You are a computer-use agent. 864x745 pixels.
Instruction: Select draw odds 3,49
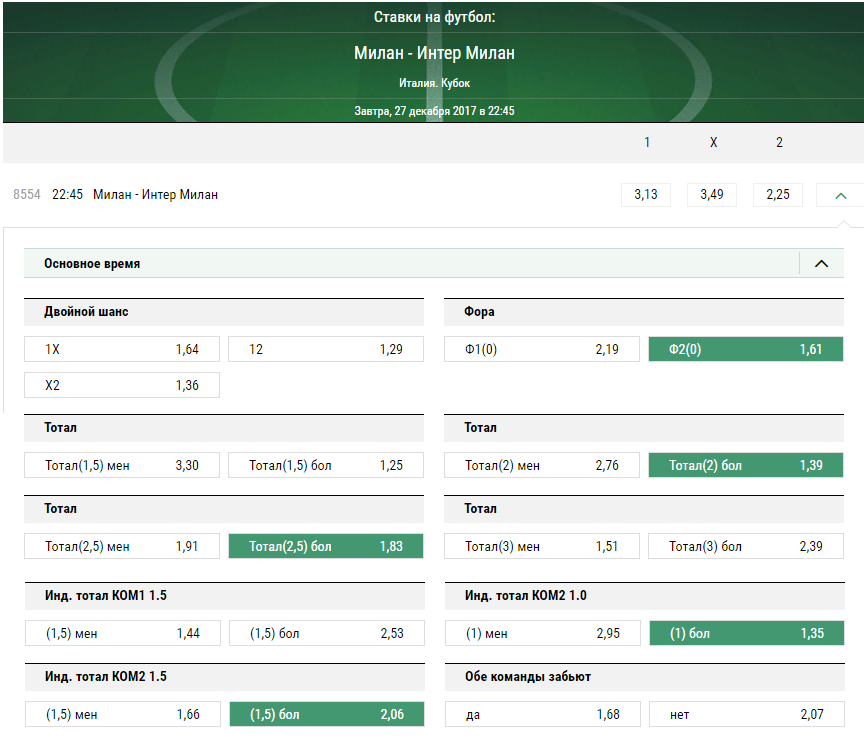click(712, 195)
